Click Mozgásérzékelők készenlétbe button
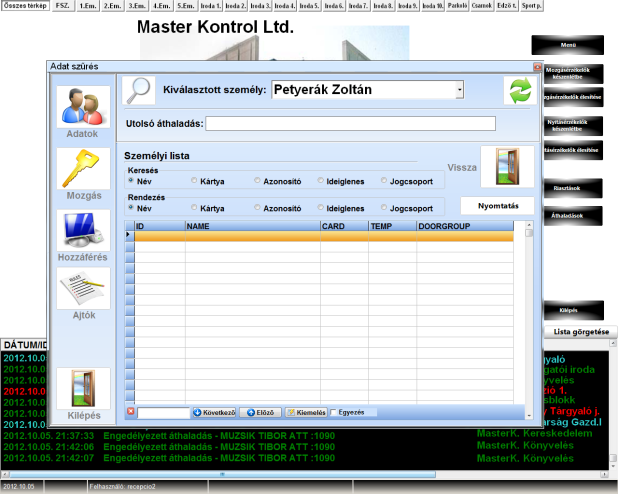Screen dimensions: 618x494 point(573,73)
